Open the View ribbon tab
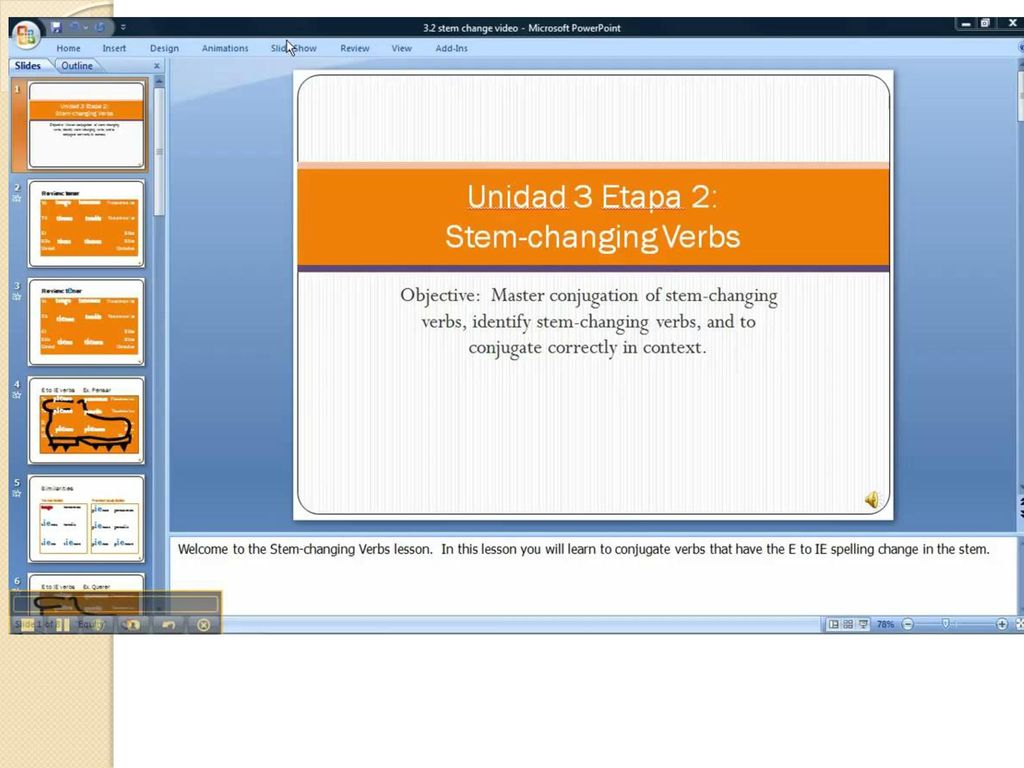Screen dimensions: 1024x768 pos(402,48)
